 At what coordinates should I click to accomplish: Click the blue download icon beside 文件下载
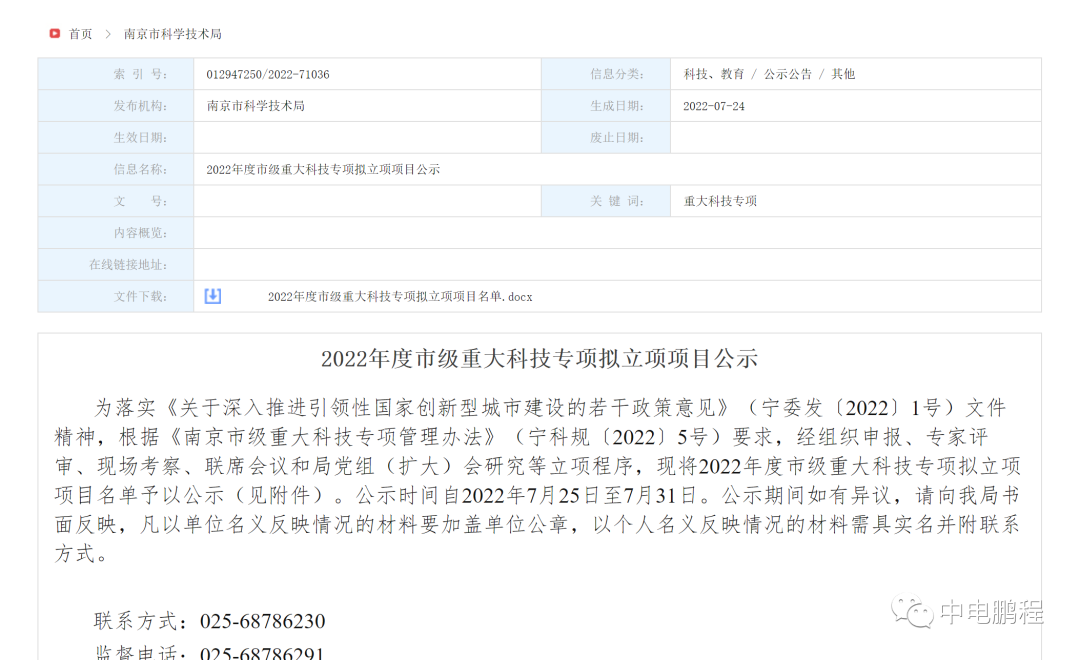pyautogui.click(x=211, y=296)
